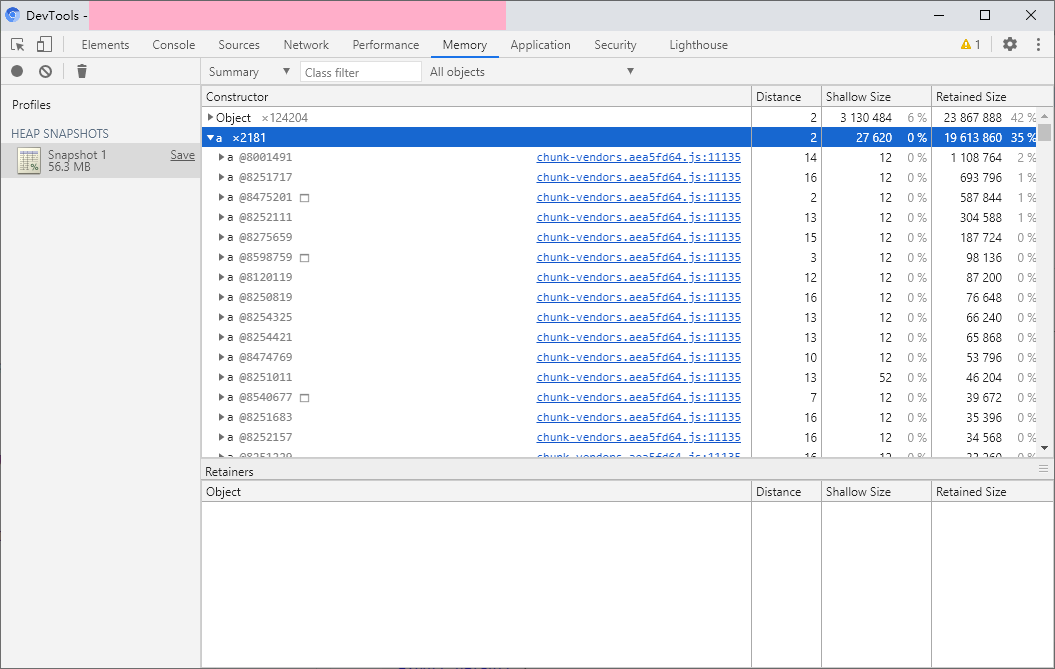Collapse the 'a ×2181' constructor row
Image resolution: width=1055 pixels, height=669 pixels.
(210, 138)
